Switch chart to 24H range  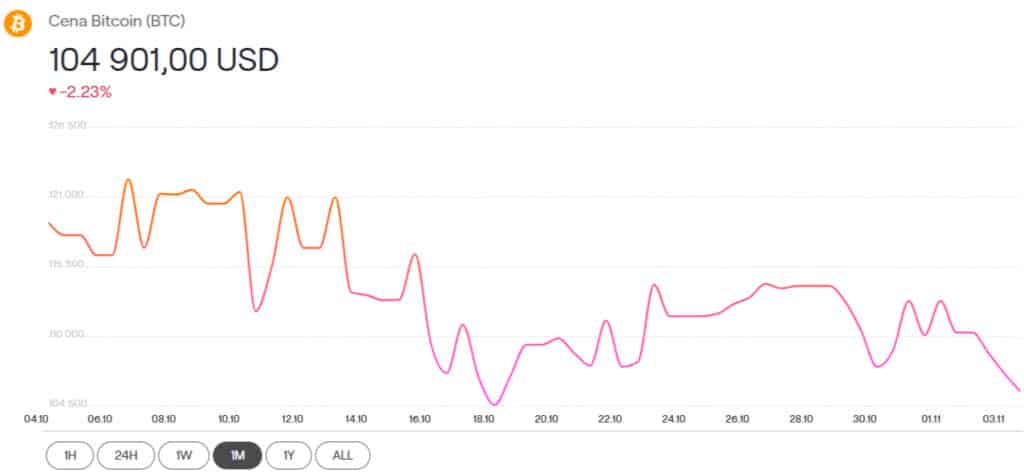[x=126, y=456]
